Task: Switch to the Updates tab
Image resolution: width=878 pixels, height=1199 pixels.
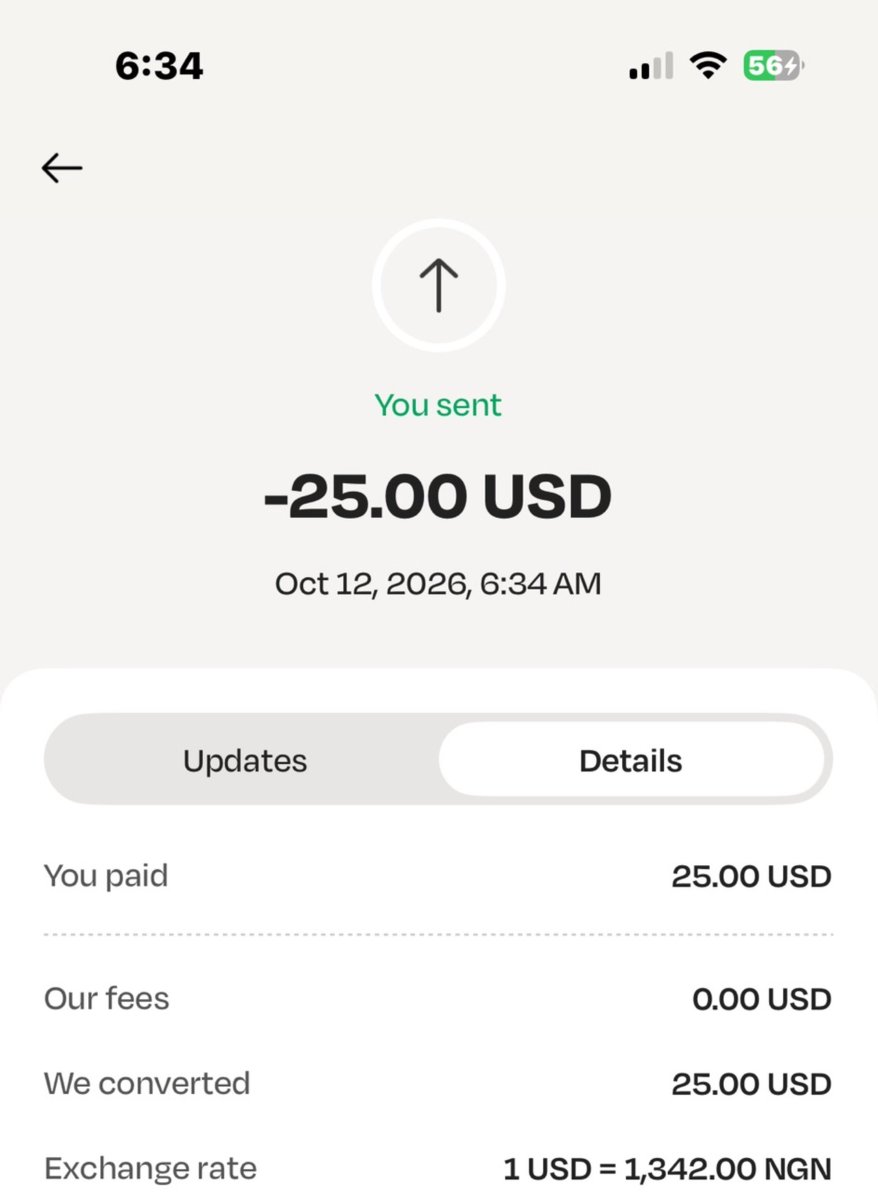Action: click(x=245, y=761)
